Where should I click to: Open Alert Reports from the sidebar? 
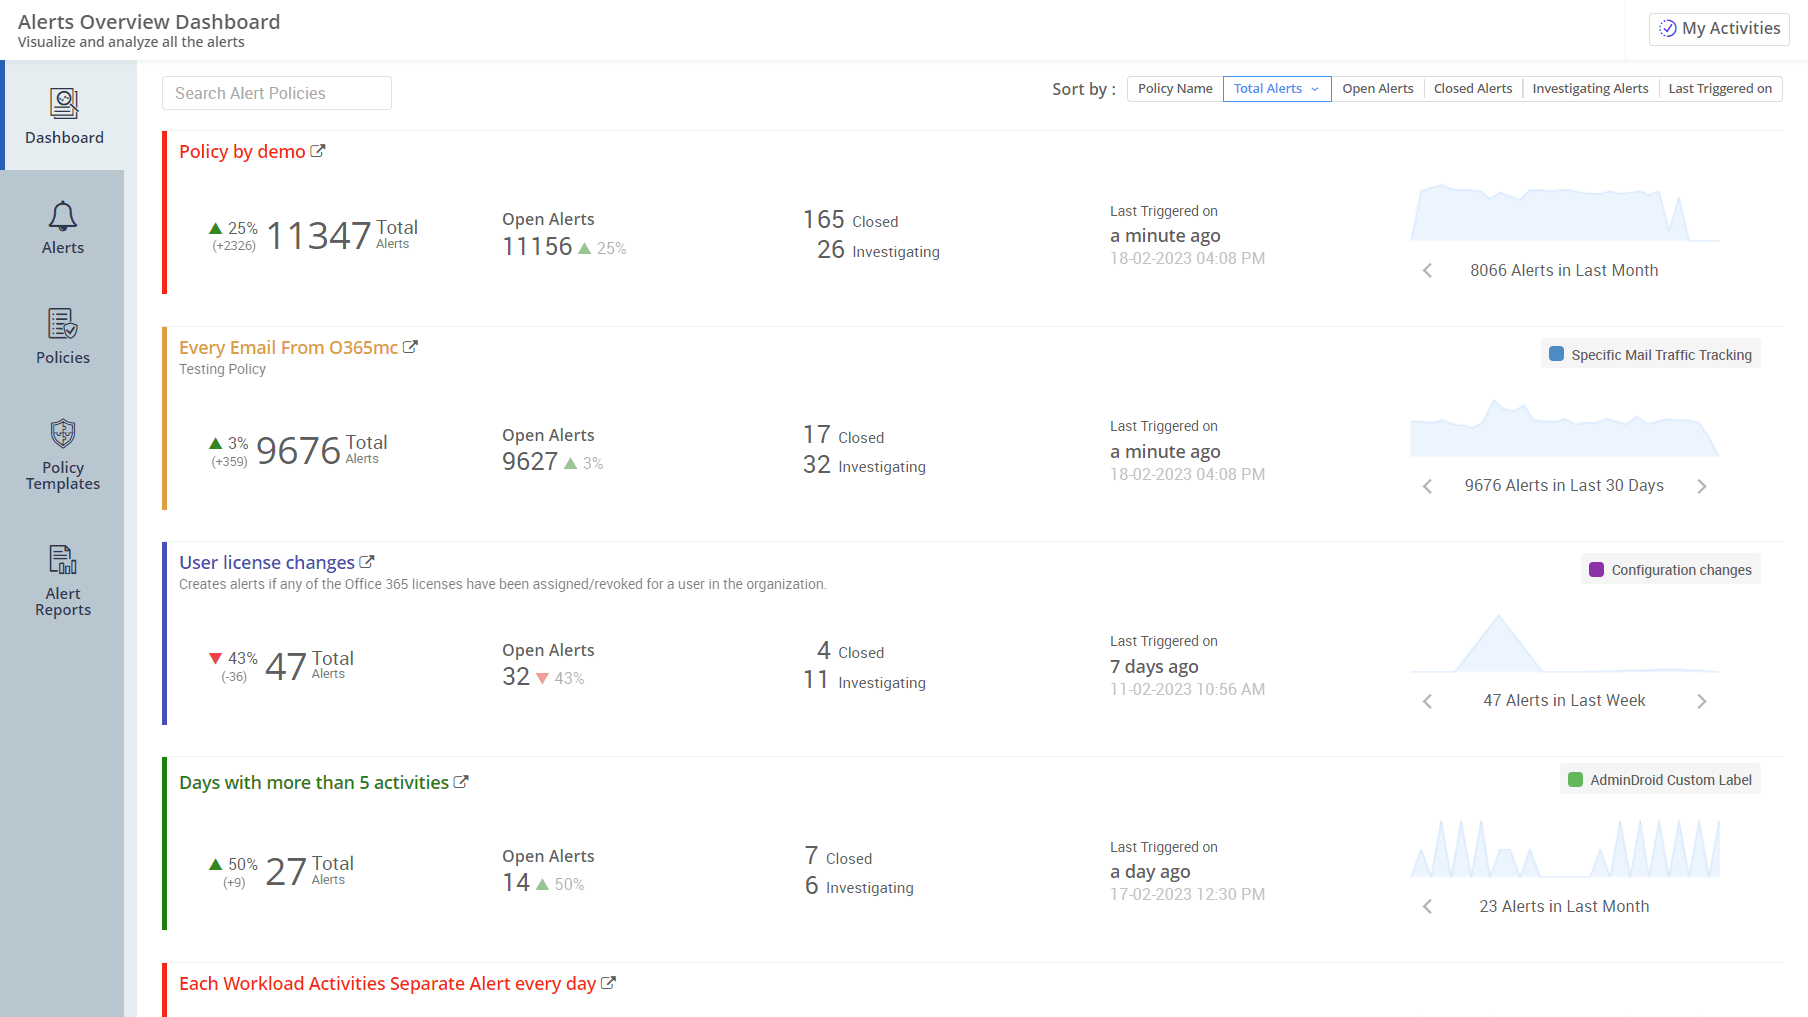tap(62, 560)
